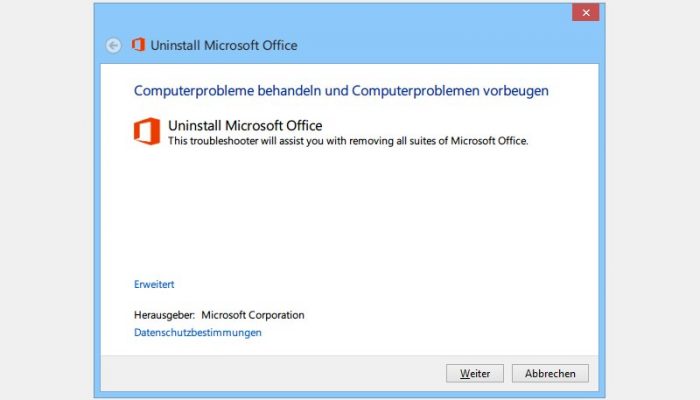Screen dimensions: 700x400
Task: Click the window title text Uninstall Microsoft Office
Action: click(x=224, y=45)
